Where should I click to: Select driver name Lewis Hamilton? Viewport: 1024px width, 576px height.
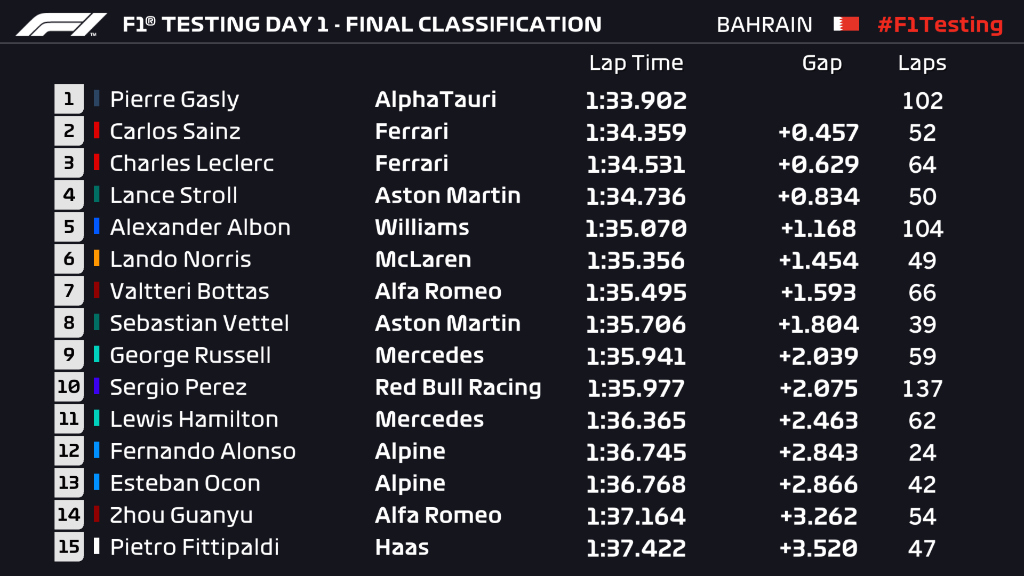pyautogui.click(x=194, y=419)
